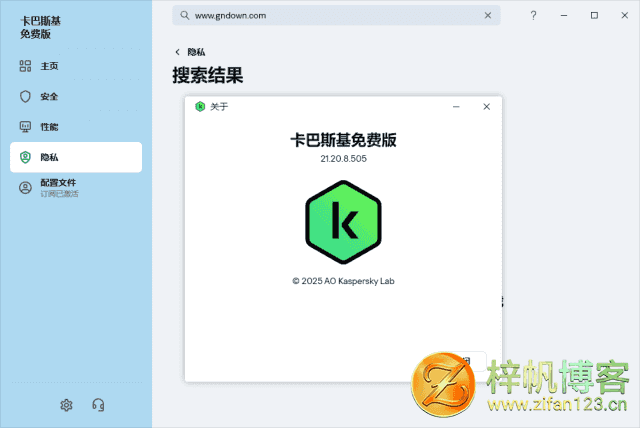The image size is (640, 428).
Task: Click the Kaspersky icon in 关于 title bar
Action: (x=200, y=107)
